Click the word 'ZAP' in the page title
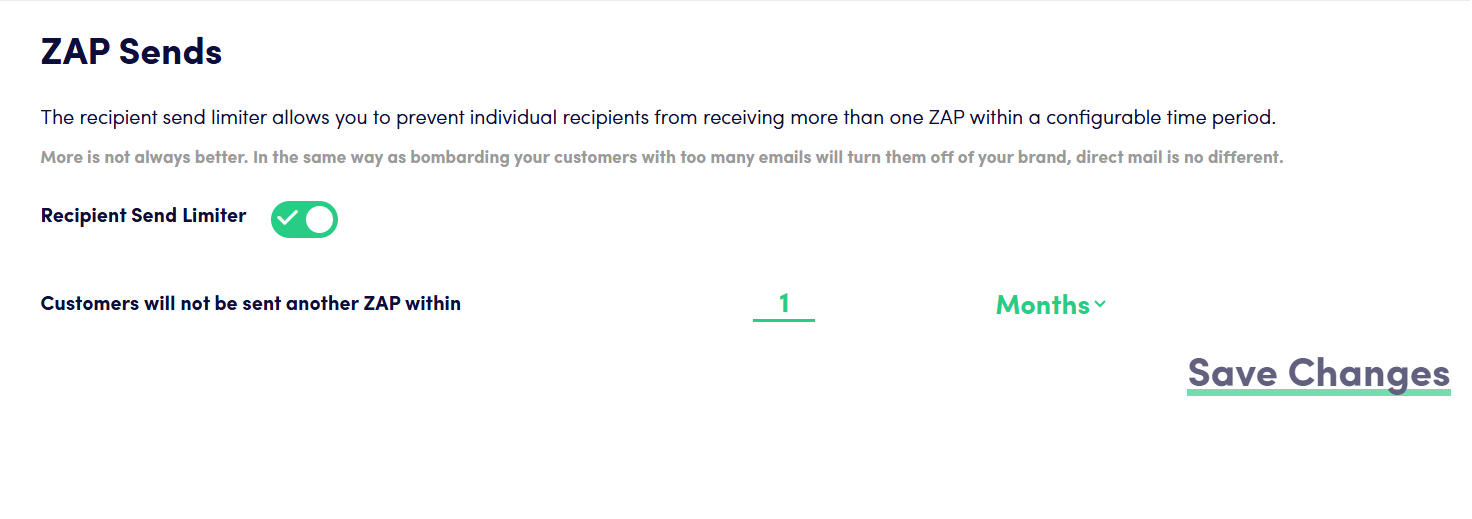1472x519 pixels. pos(76,51)
